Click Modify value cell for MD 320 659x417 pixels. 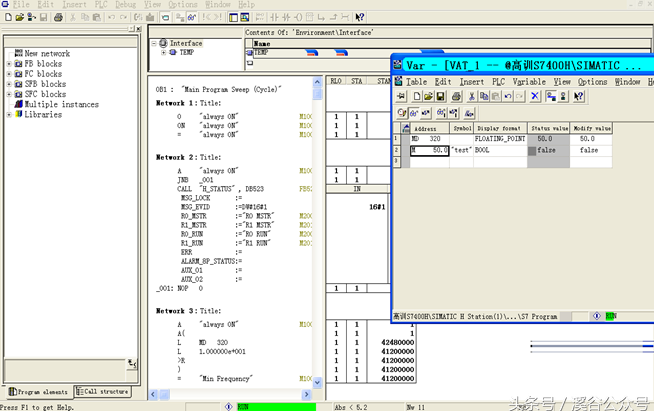[x=589, y=139]
